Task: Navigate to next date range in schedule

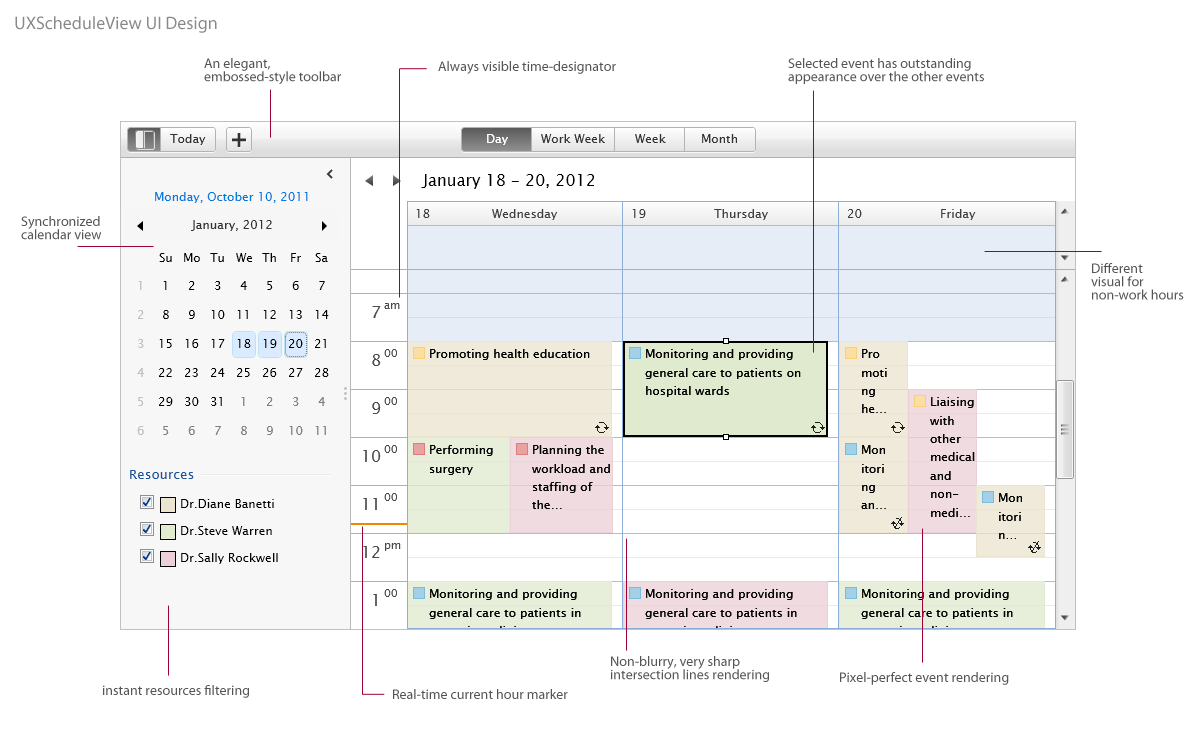Action: point(395,181)
